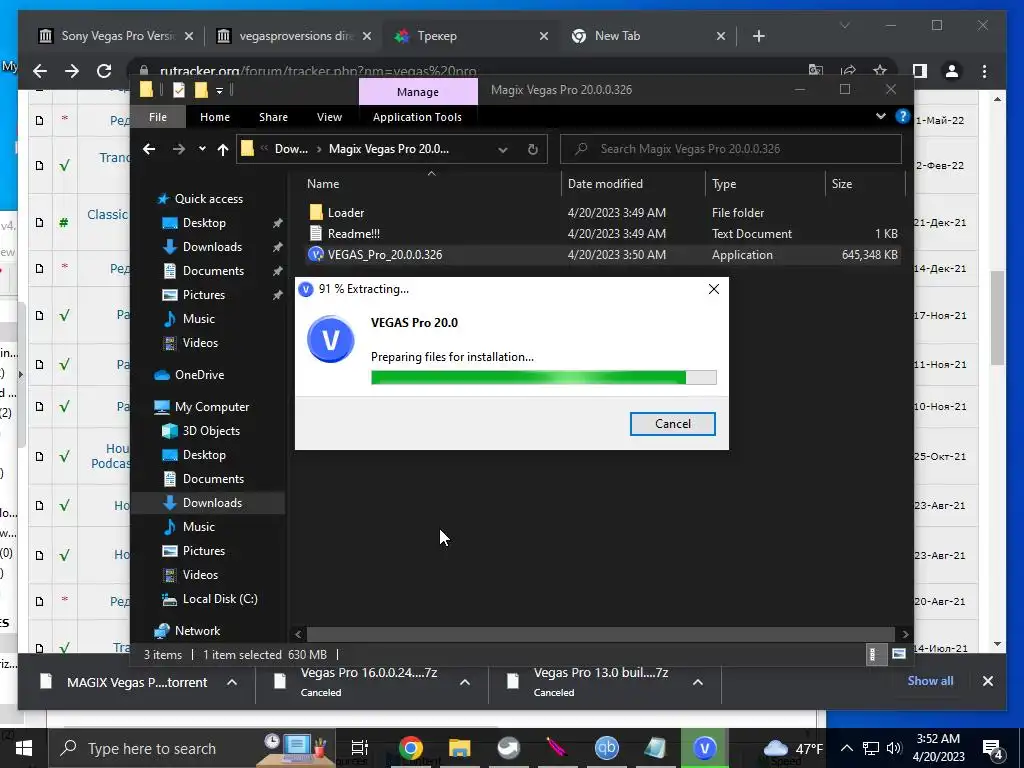Expand MAGIX Vegas torrent download options
Viewport: 1024px width, 768px height.
(x=232, y=682)
